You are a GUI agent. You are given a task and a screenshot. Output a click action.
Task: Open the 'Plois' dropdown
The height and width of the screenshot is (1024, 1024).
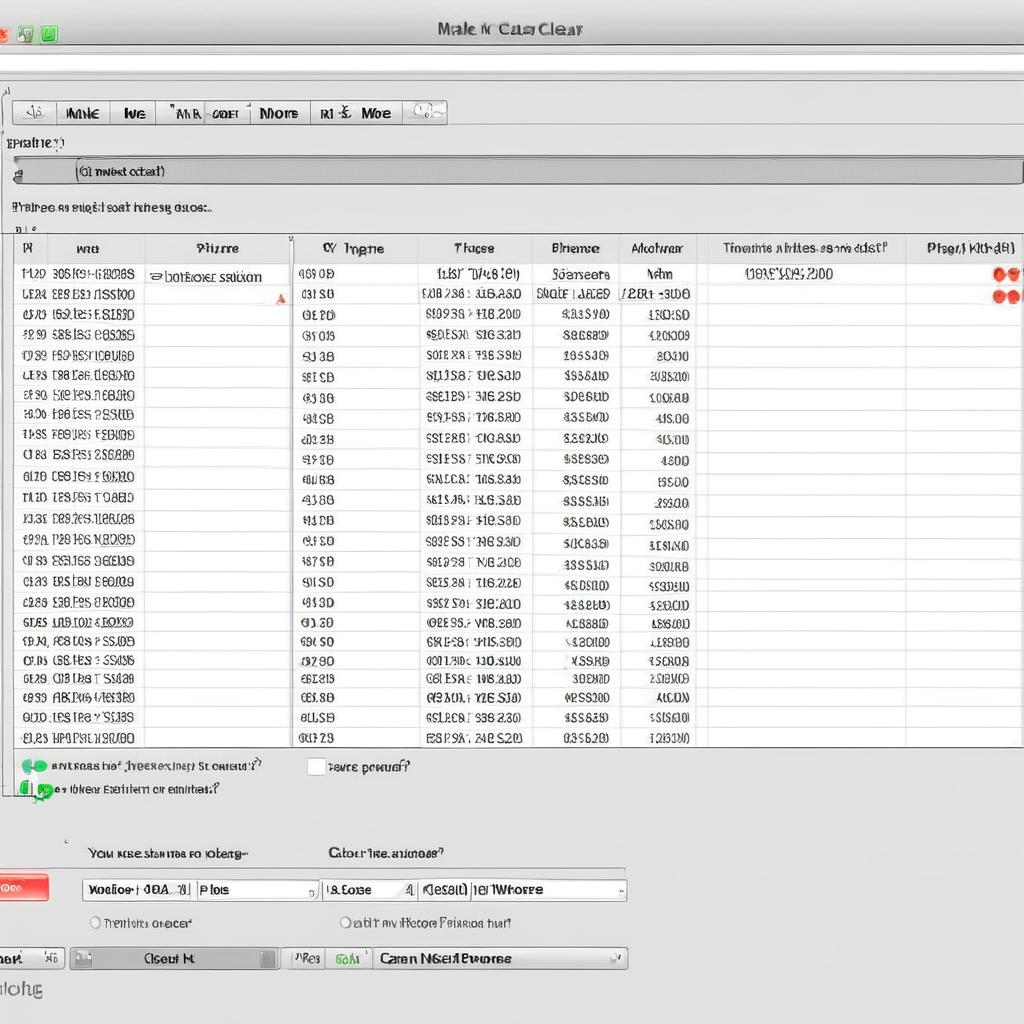coord(258,890)
